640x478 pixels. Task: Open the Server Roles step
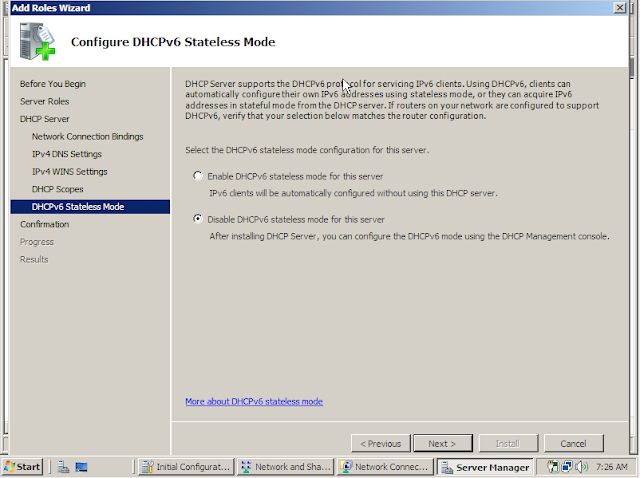coord(44,101)
